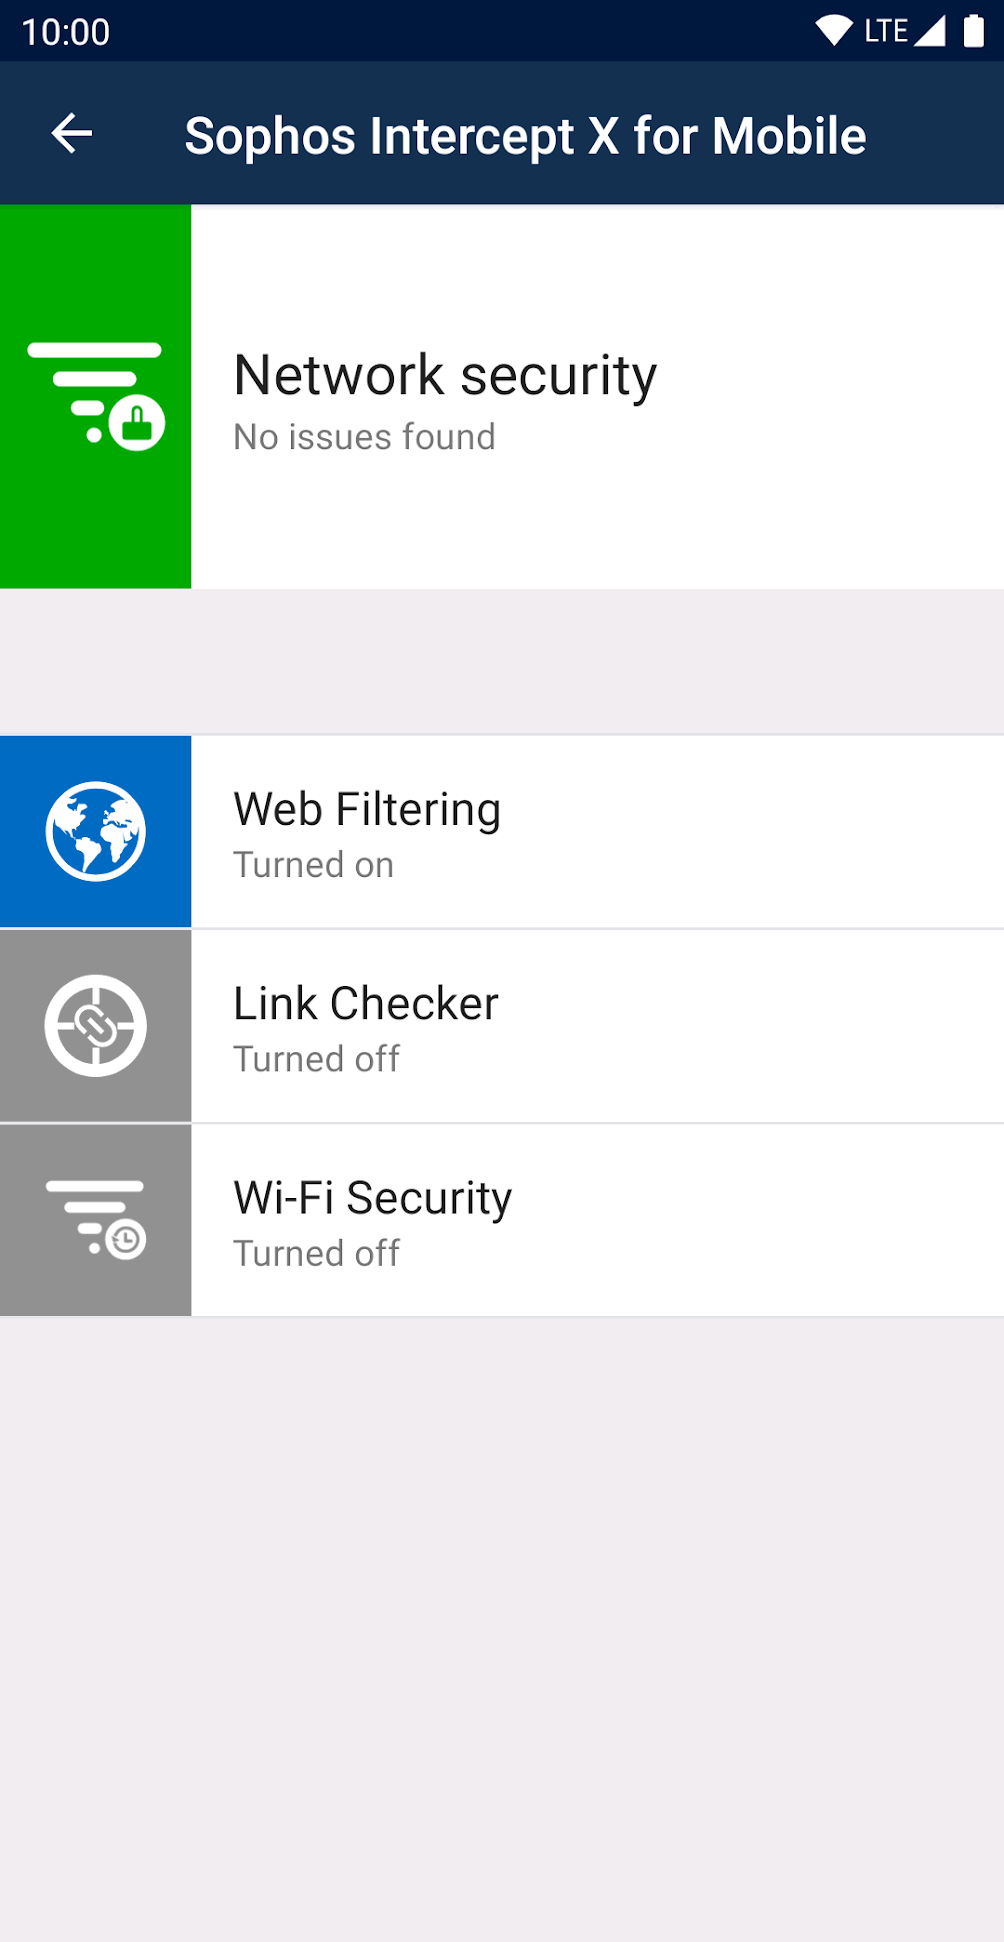This screenshot has height=1942, width=1004.
Task: Tap the 10:00 clock in status bar
Action: tap(66, 32)
